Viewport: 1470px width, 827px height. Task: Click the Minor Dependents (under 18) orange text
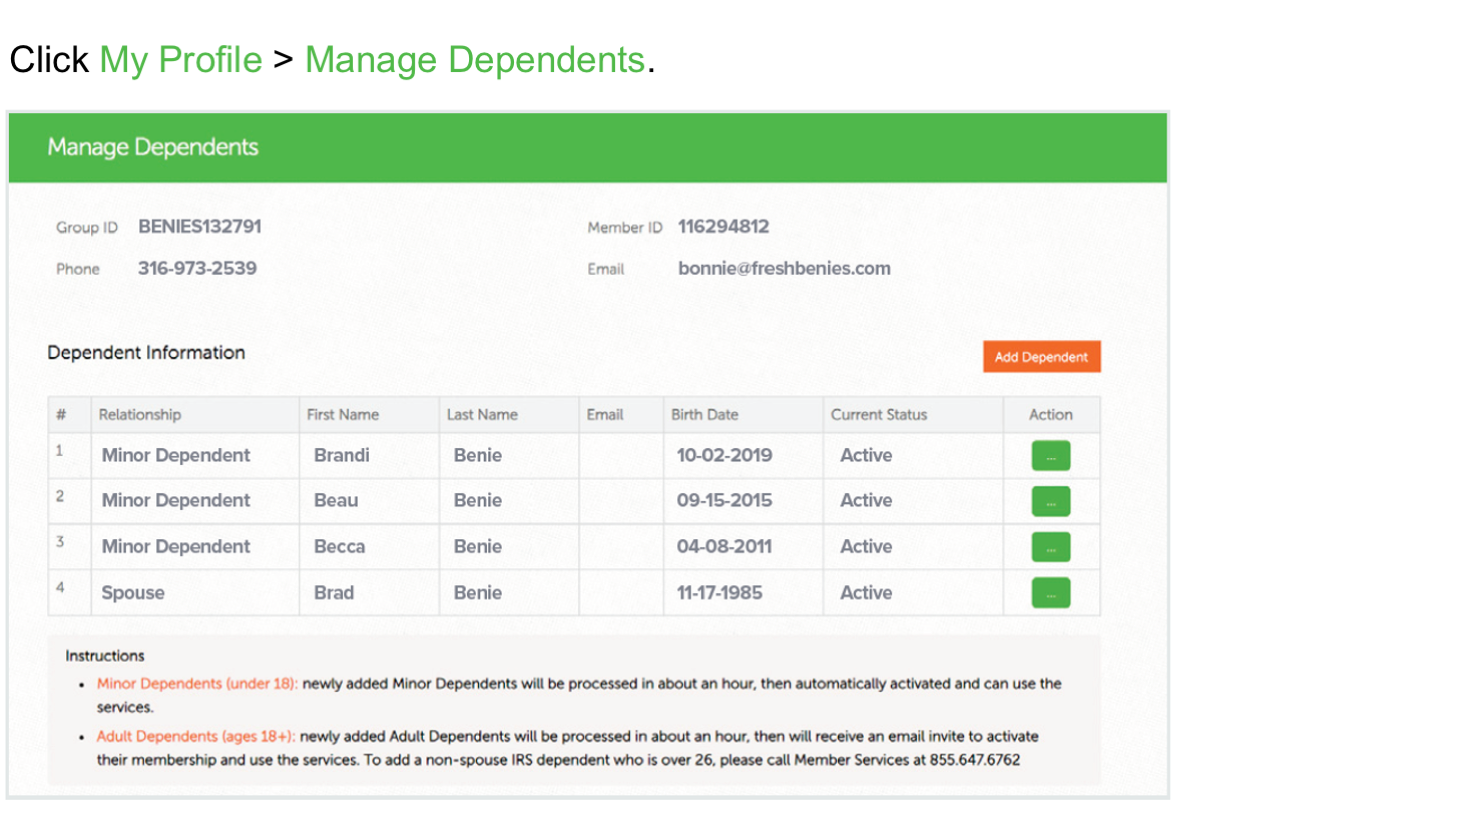point(197,684)
